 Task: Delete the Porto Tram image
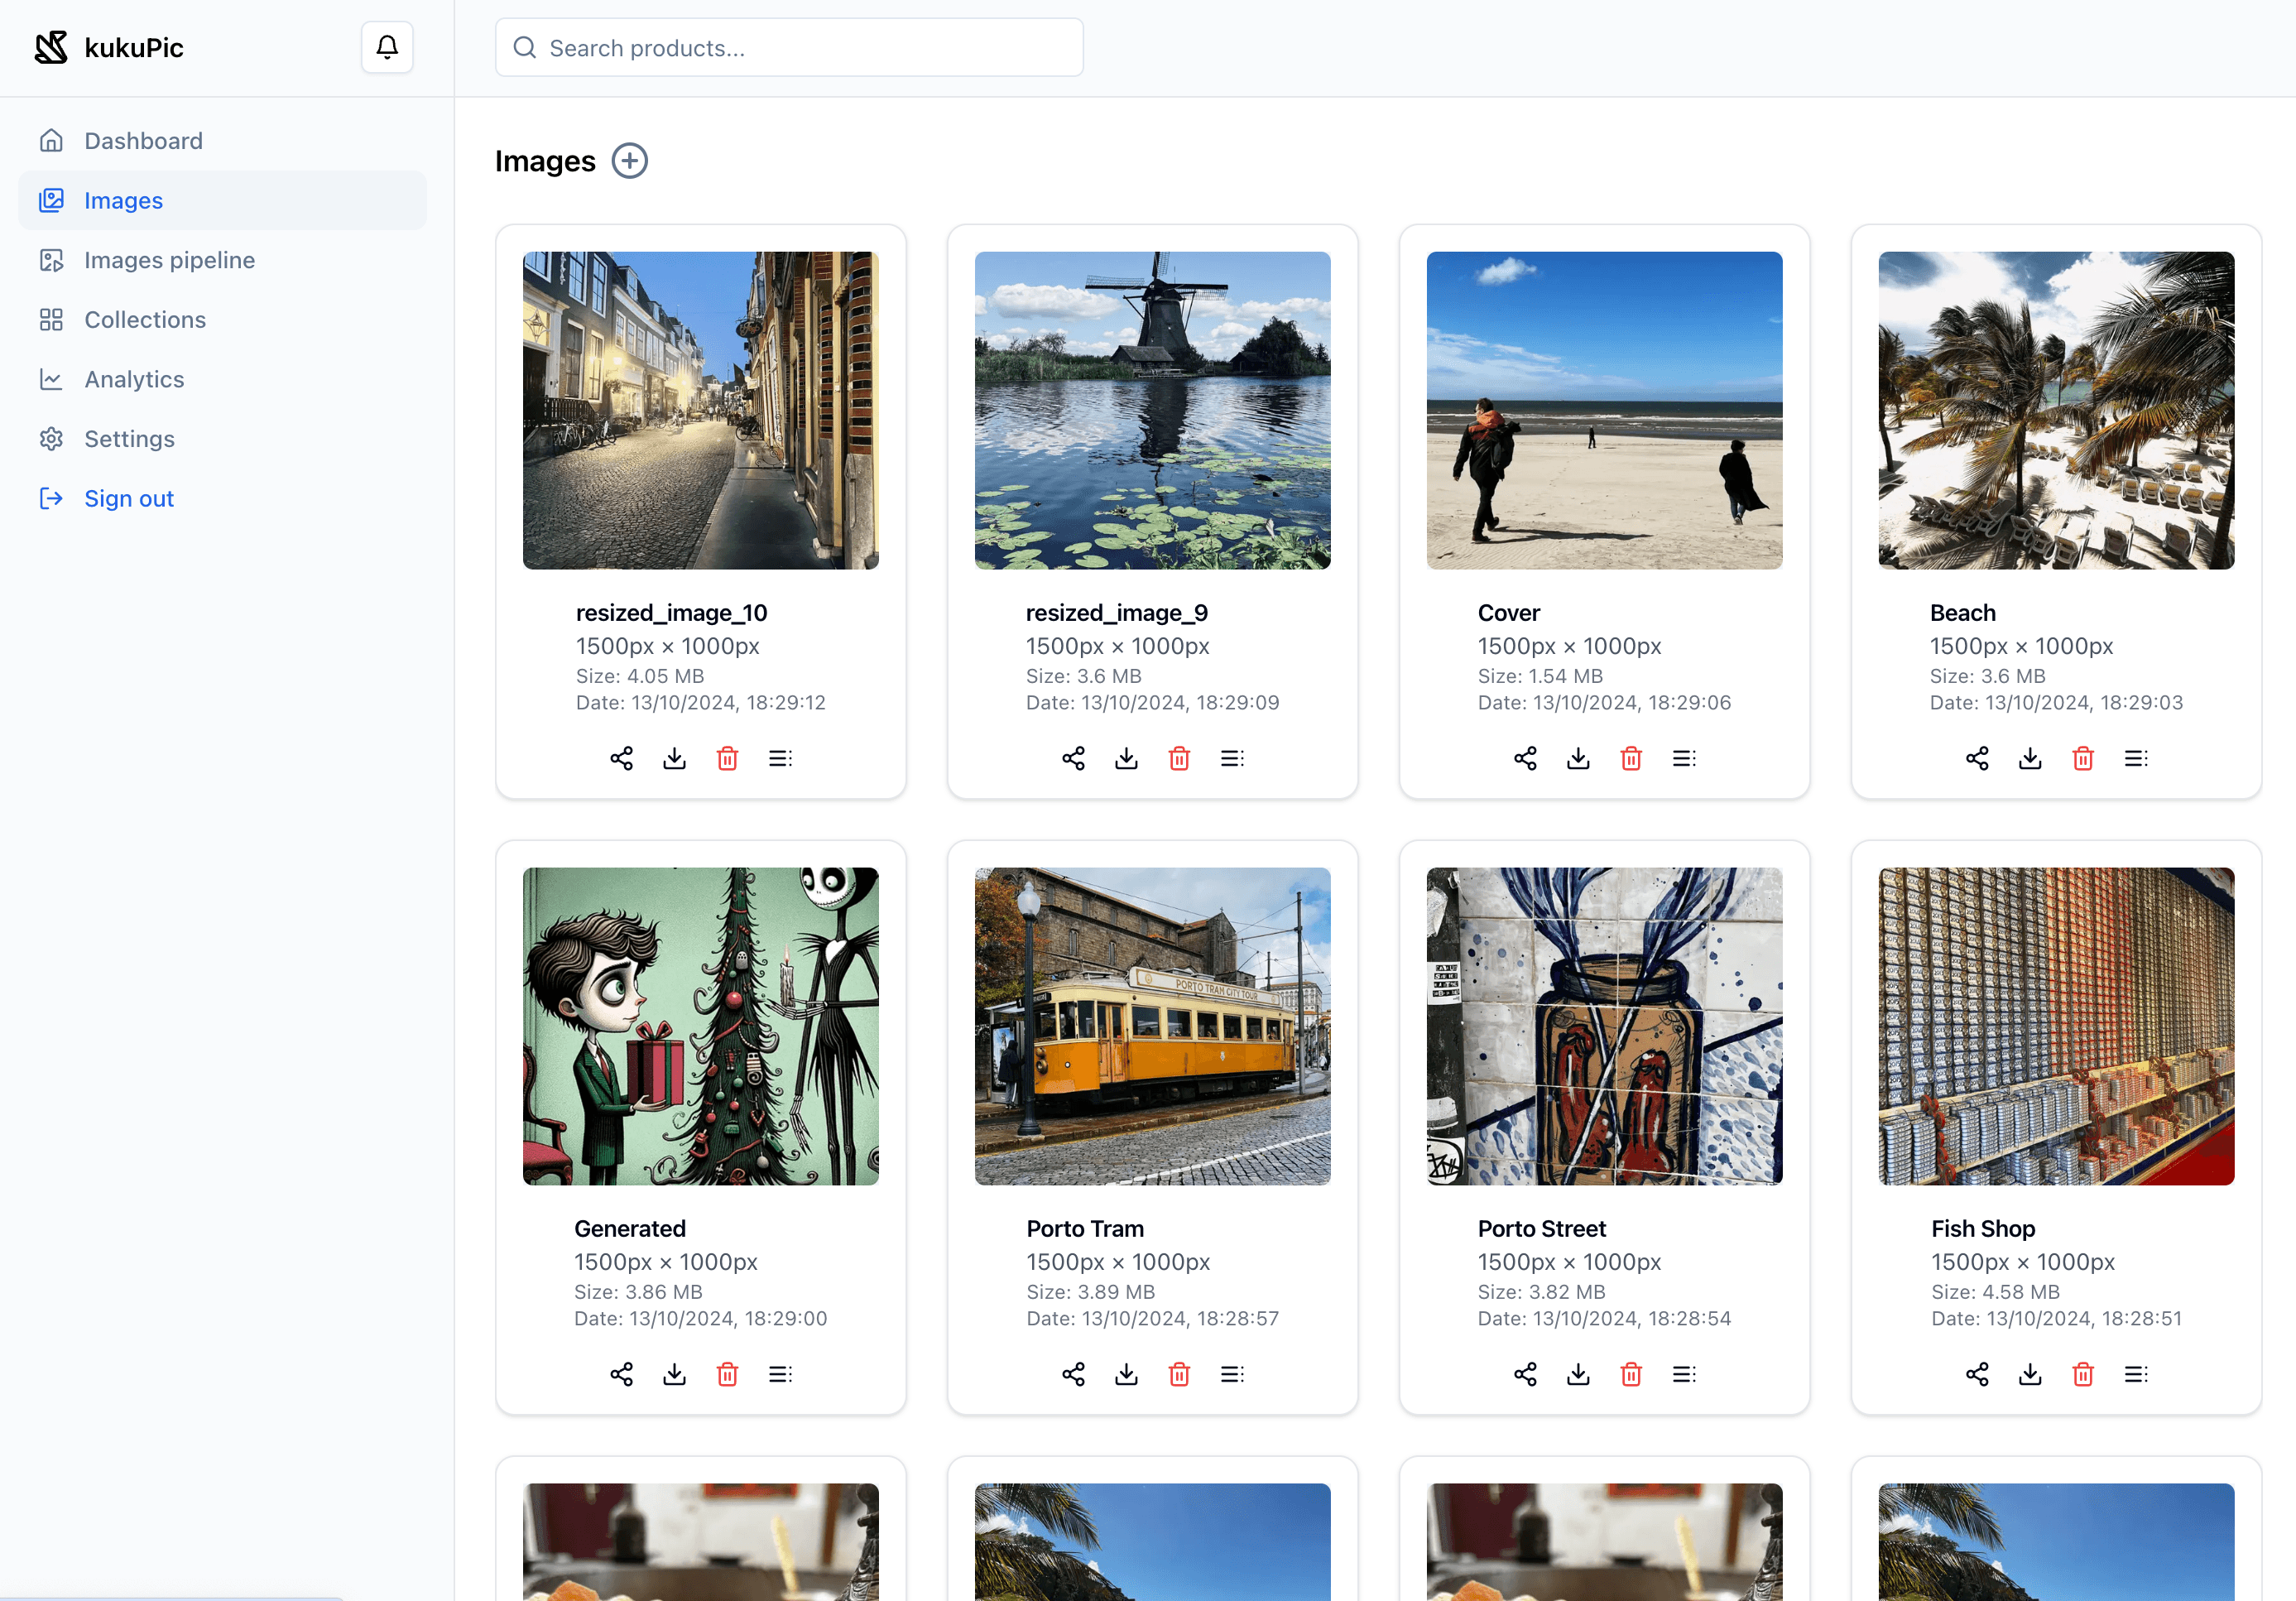pos(1179,1375)
